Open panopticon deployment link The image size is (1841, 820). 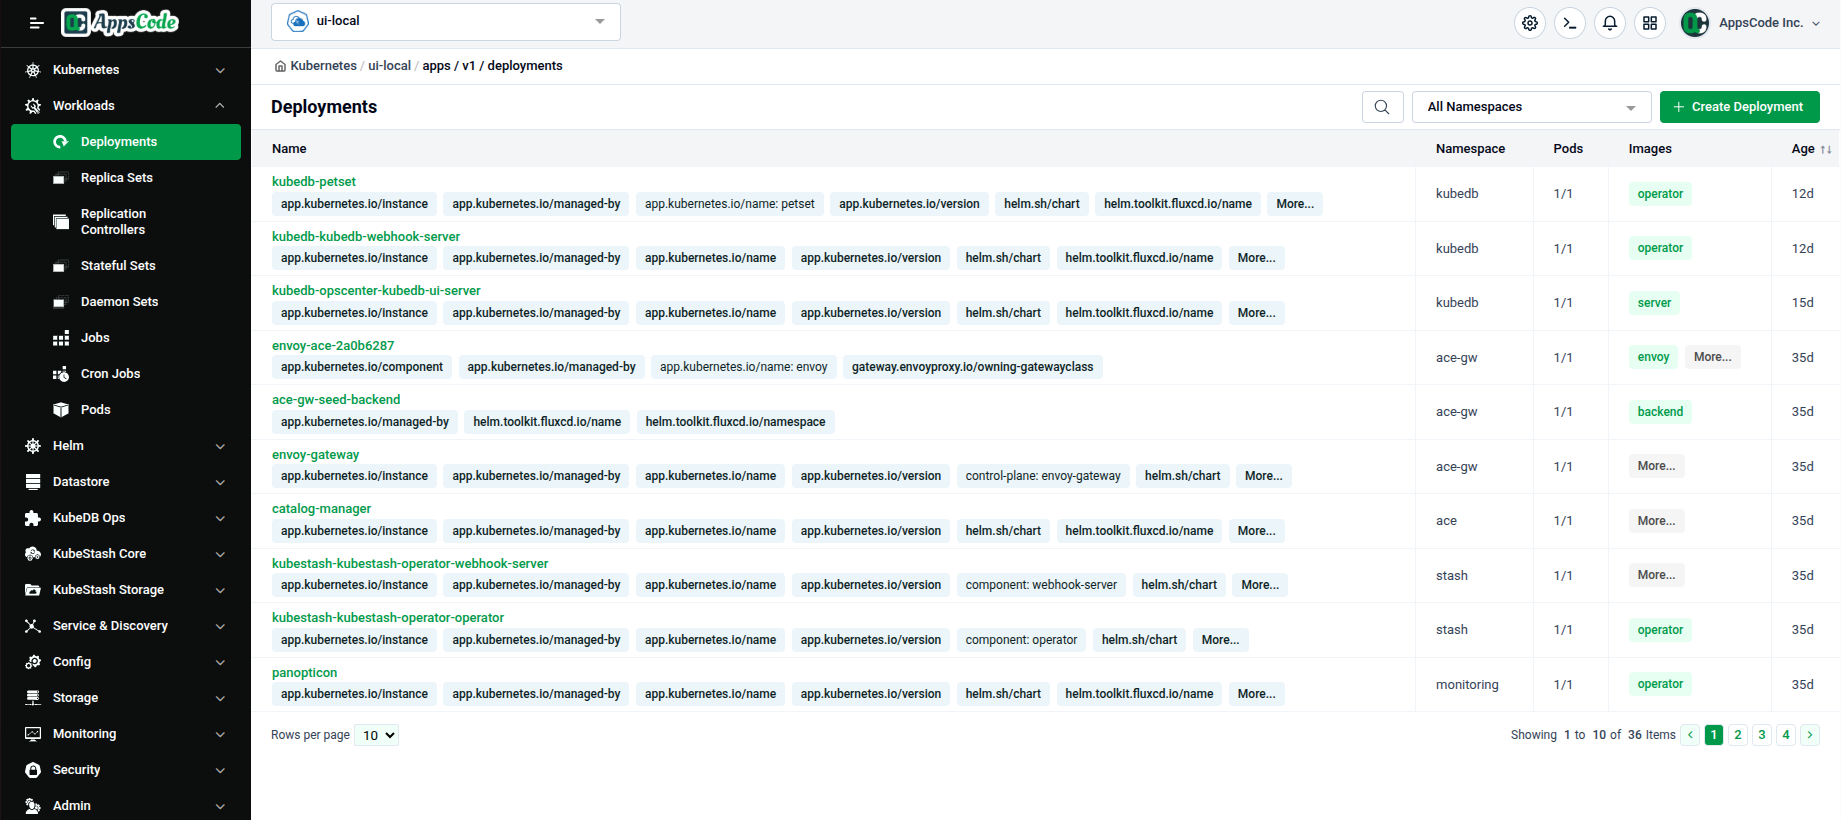click(305, 673)
